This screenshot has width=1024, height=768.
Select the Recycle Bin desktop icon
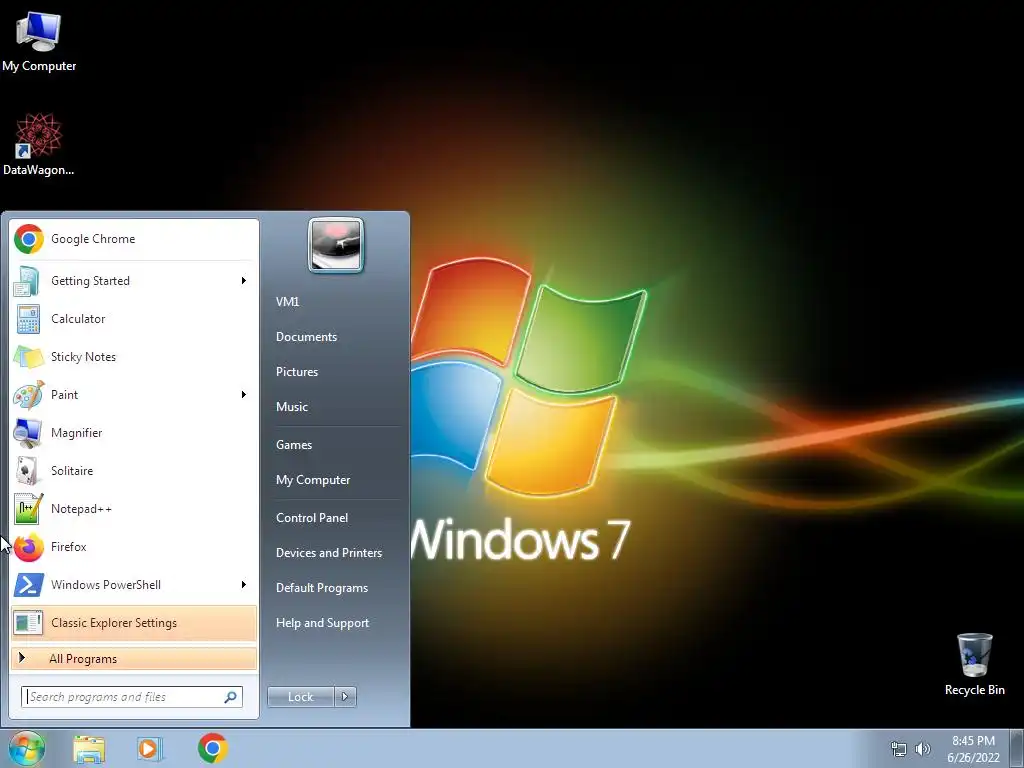click(974, 664)
